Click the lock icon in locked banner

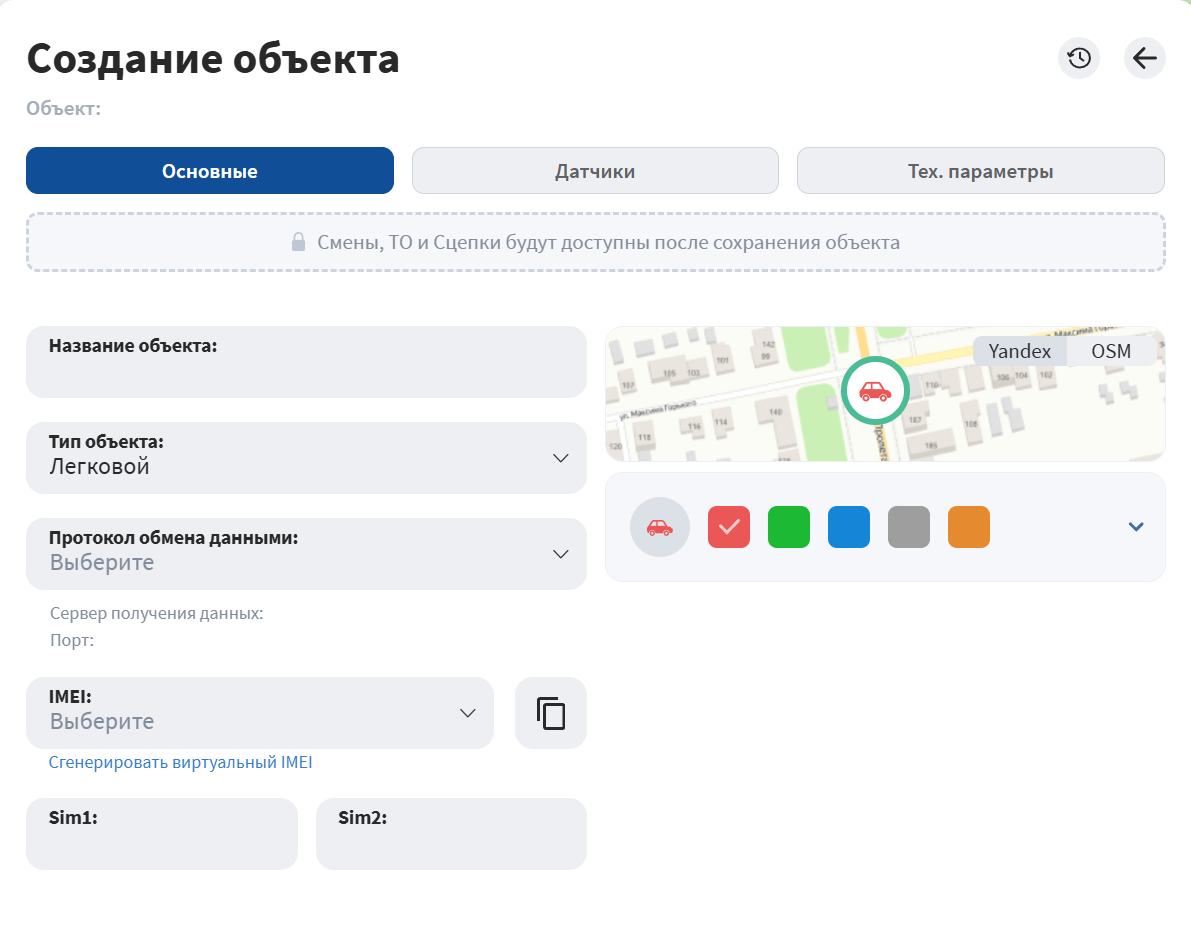[298, 242]
